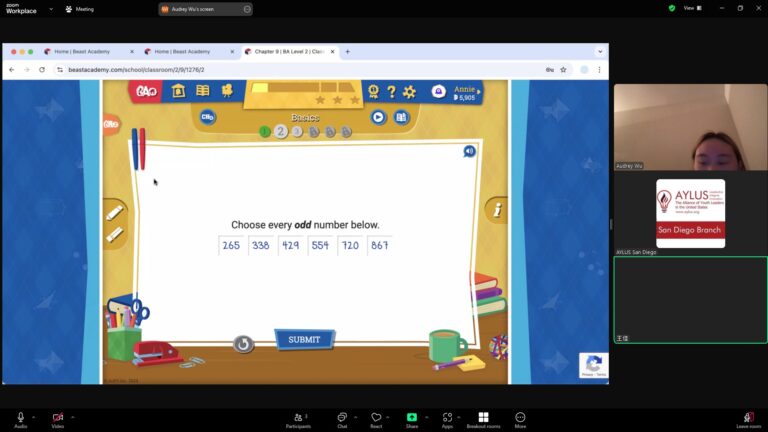Click the yellow progress bar with stars
Viewport: 768px width, 432px height.
coord(303,93)
